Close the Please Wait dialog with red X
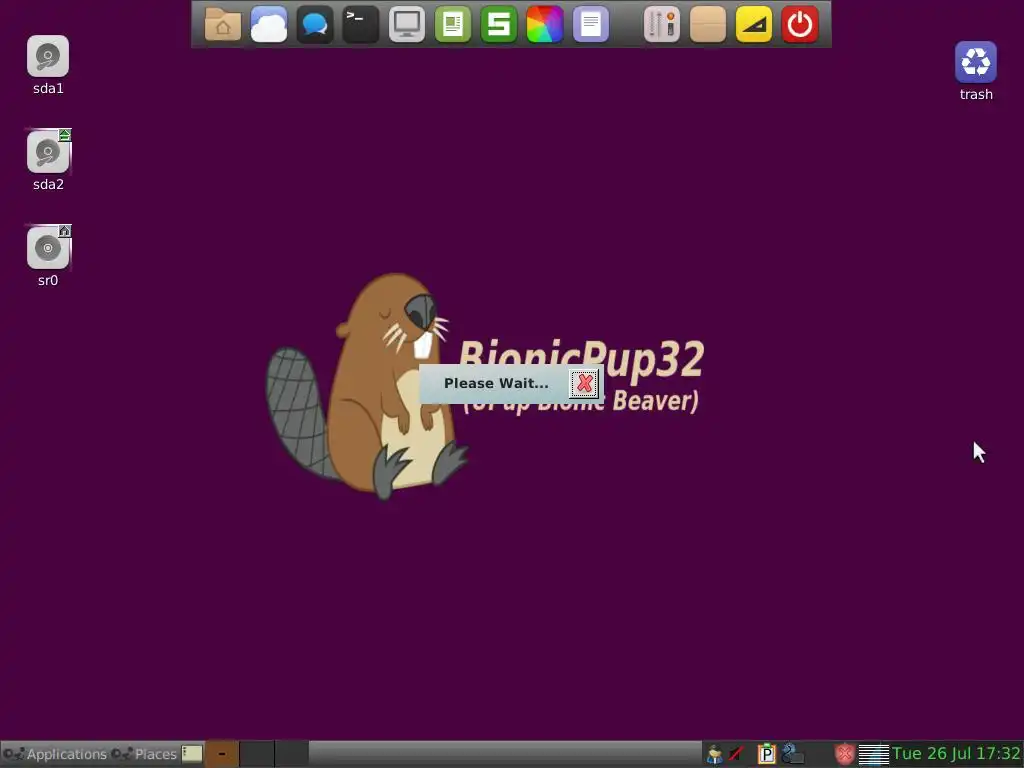The height and width of the screenshot is (768, 1024). [584, 383]
